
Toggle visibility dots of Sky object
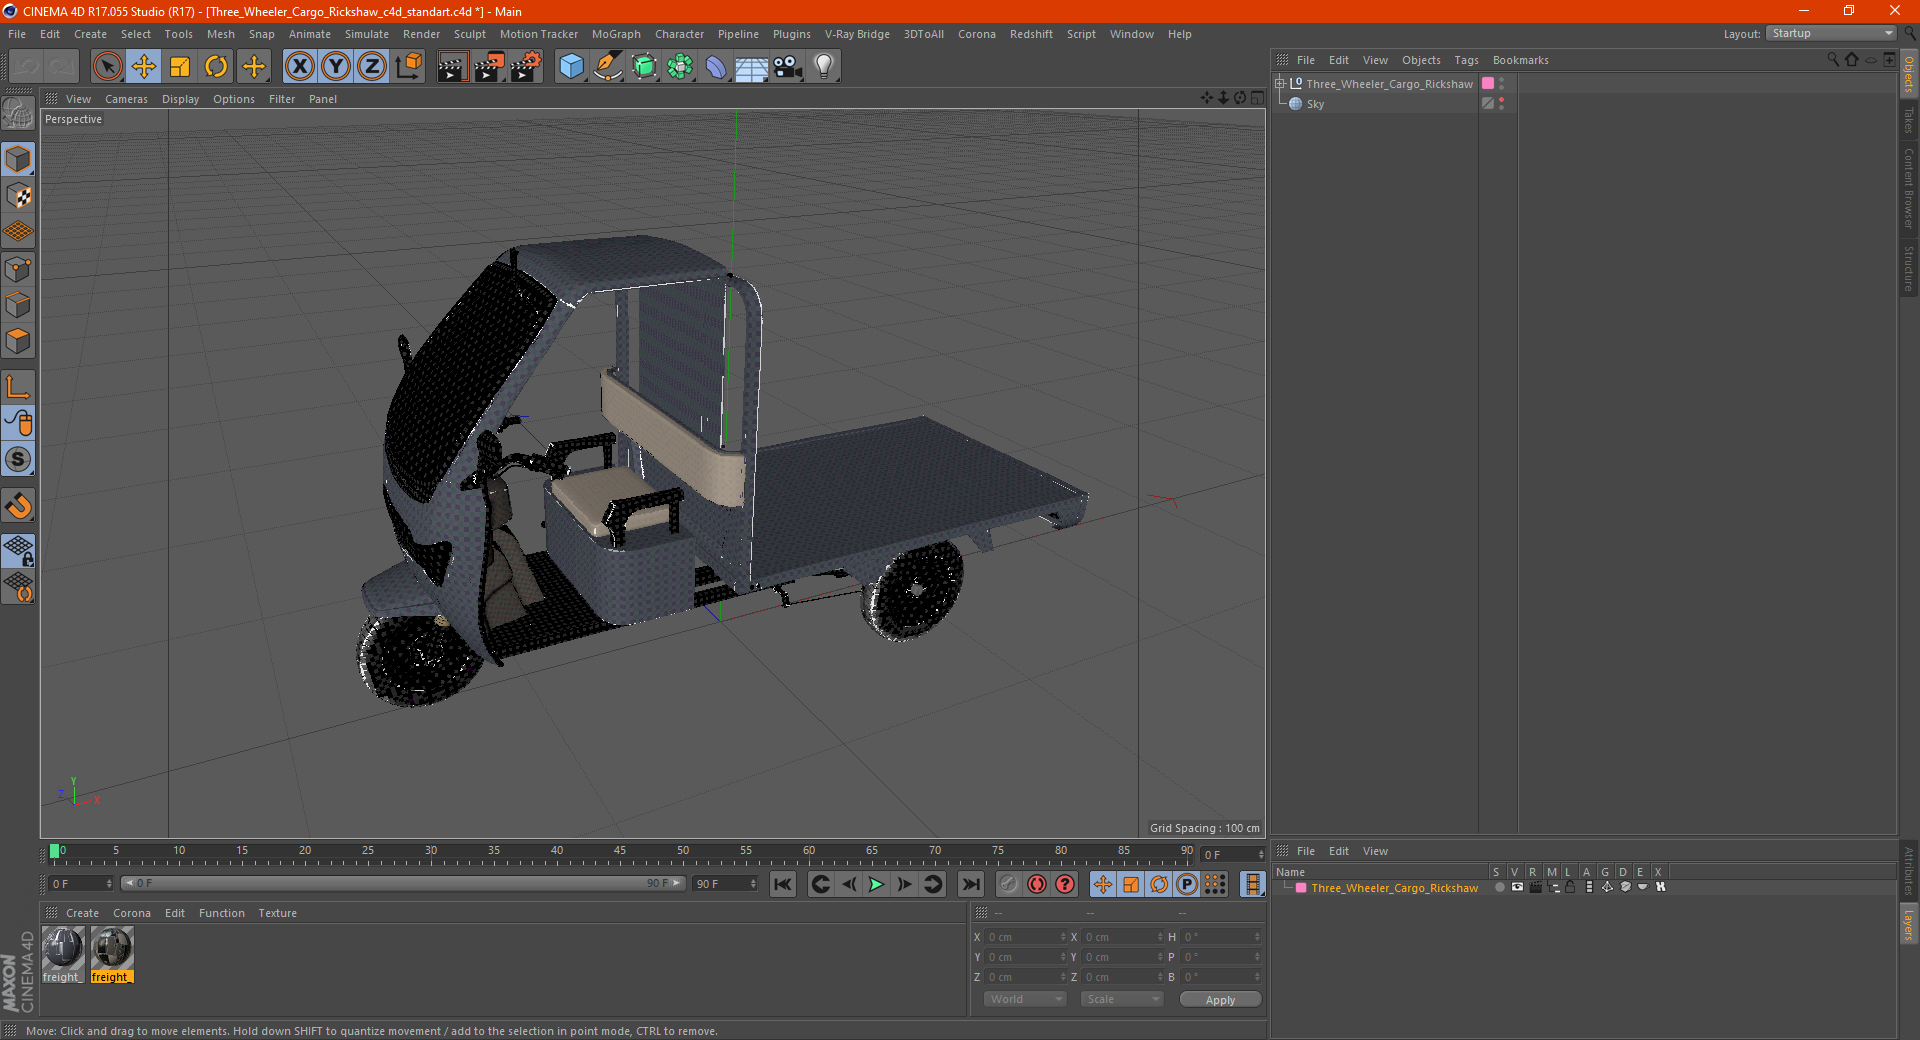1501,104
